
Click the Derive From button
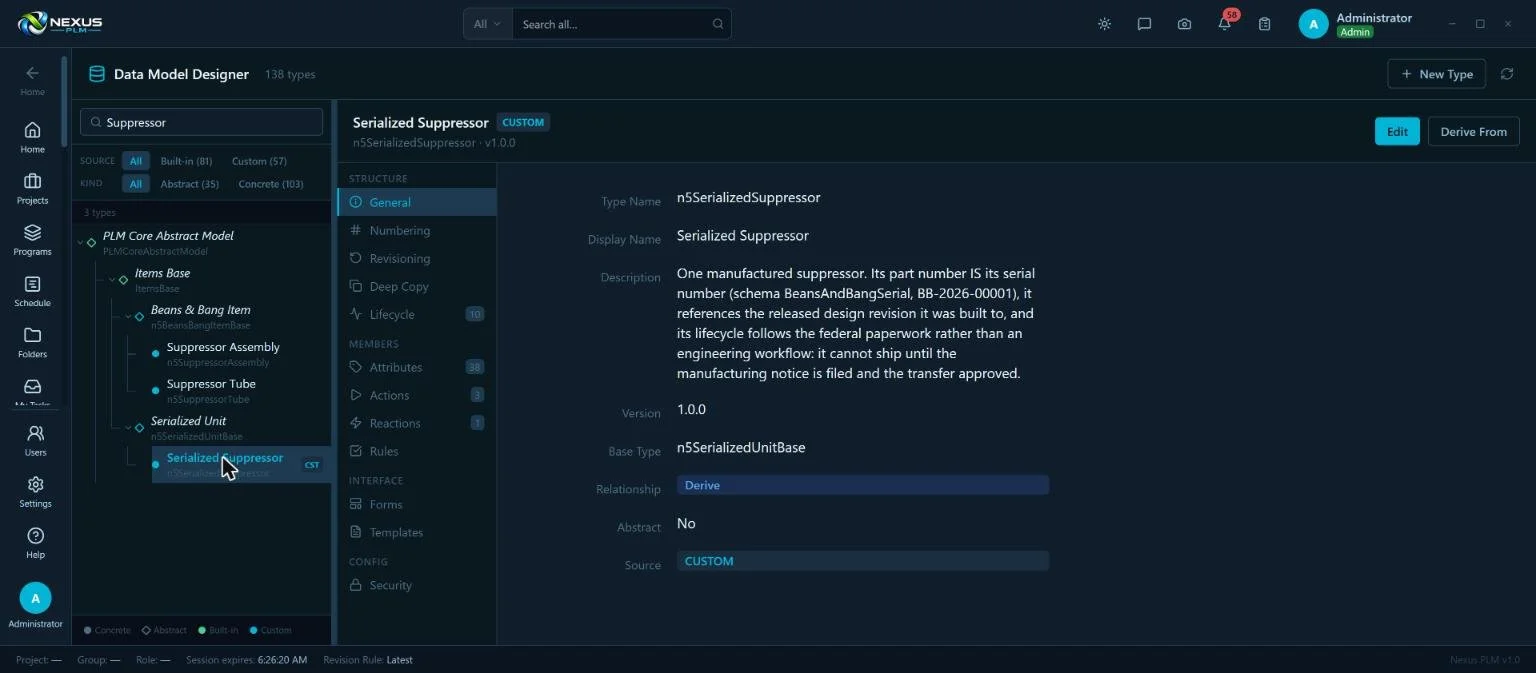1474,131
